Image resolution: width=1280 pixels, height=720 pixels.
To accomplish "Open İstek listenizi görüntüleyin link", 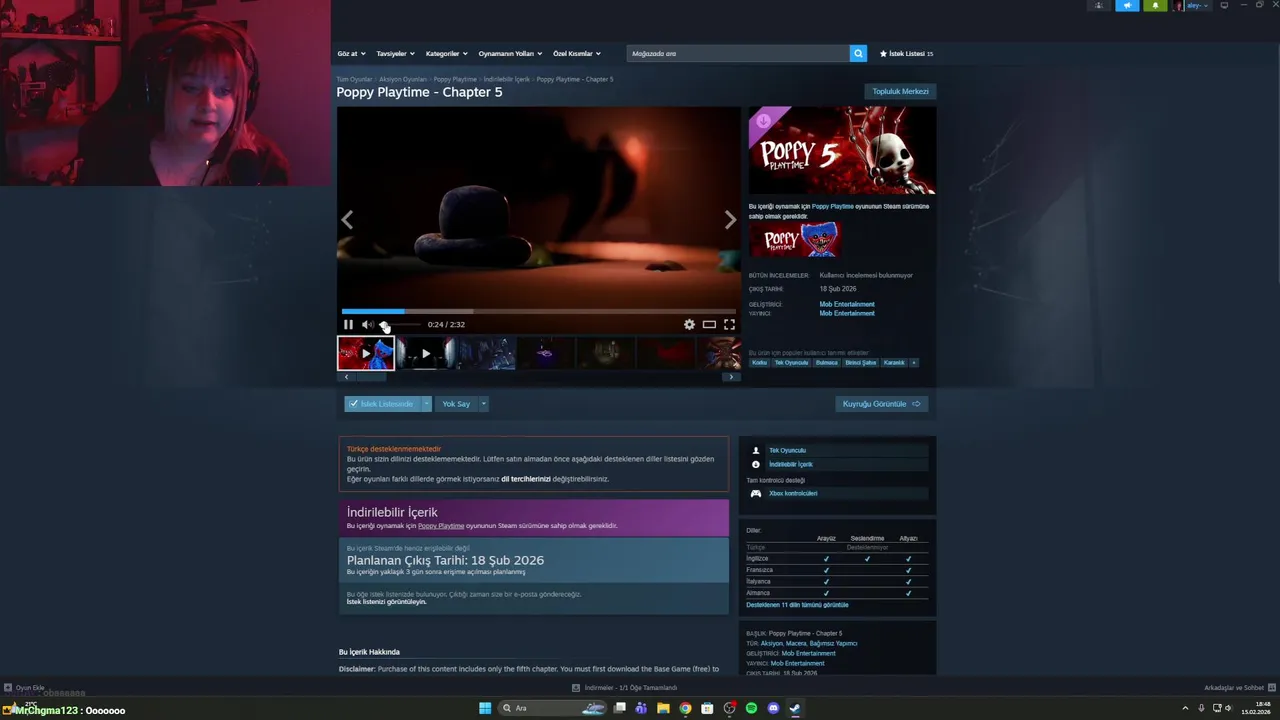I will [386, 602].
